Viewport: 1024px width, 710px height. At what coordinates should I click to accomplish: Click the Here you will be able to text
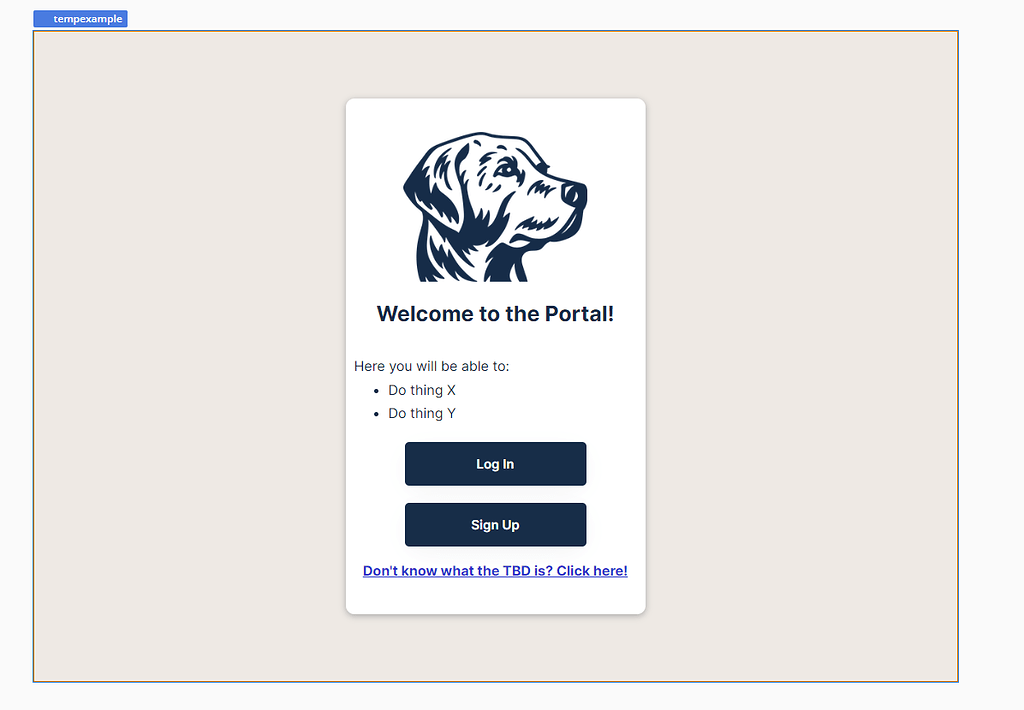tap(432, 366)
